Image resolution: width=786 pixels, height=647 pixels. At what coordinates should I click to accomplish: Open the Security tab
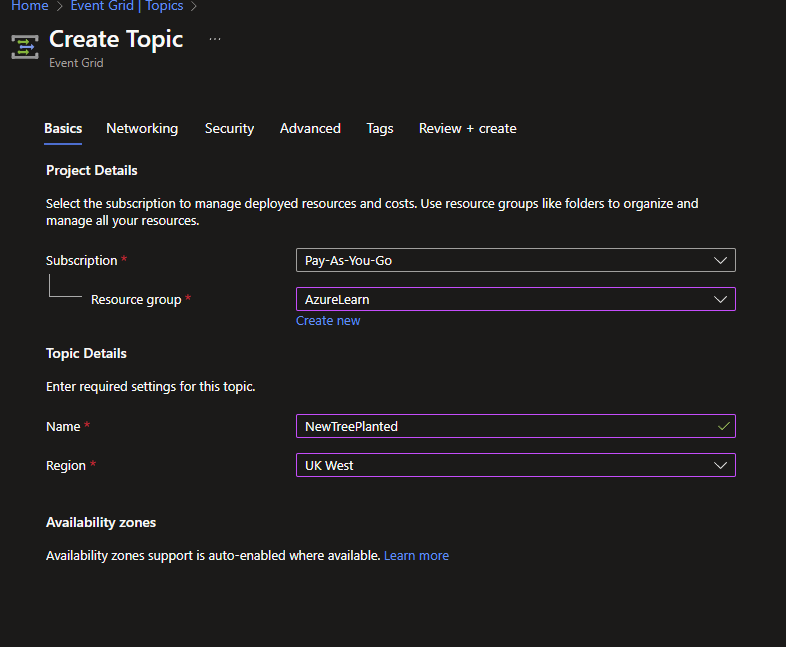point(229,128)
